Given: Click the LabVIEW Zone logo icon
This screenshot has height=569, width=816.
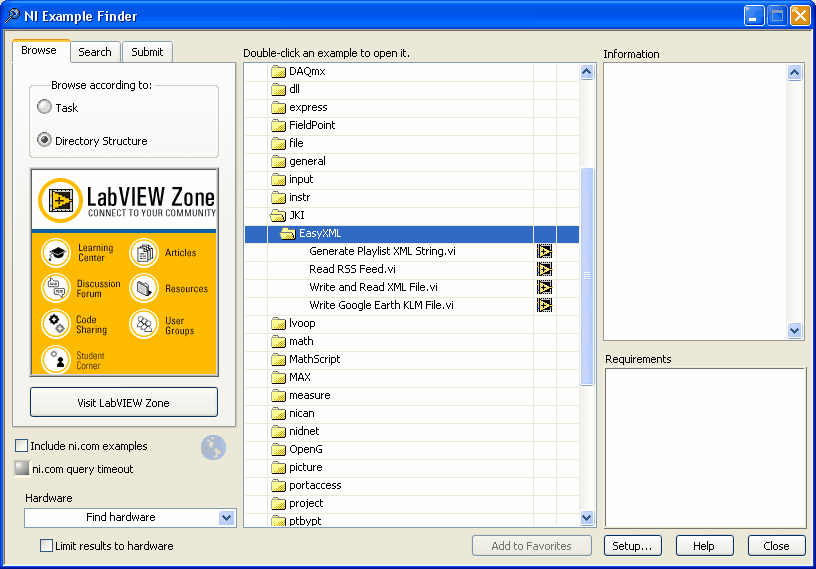Looking at the screenshot, I should pos(60,200).
